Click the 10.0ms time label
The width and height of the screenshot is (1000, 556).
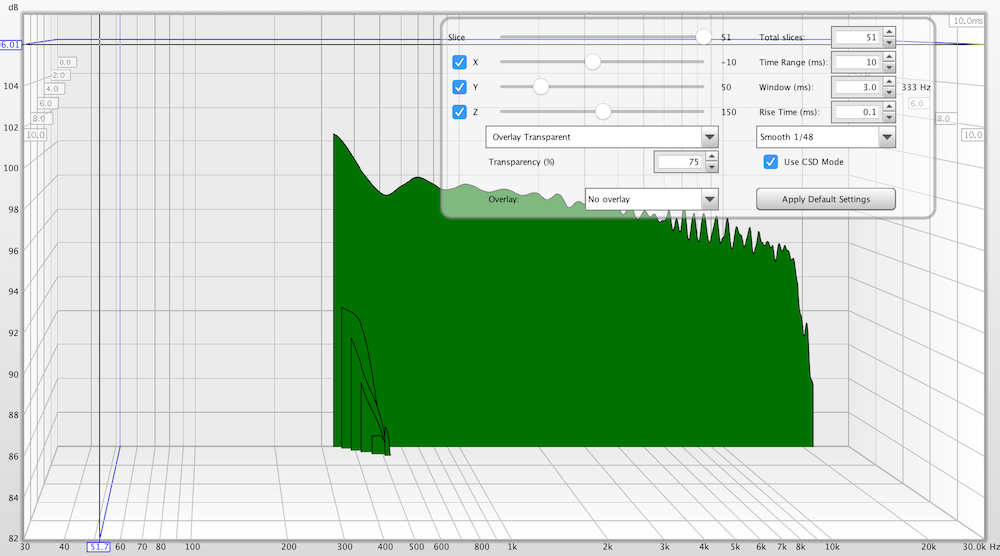[x=967, y=21]
